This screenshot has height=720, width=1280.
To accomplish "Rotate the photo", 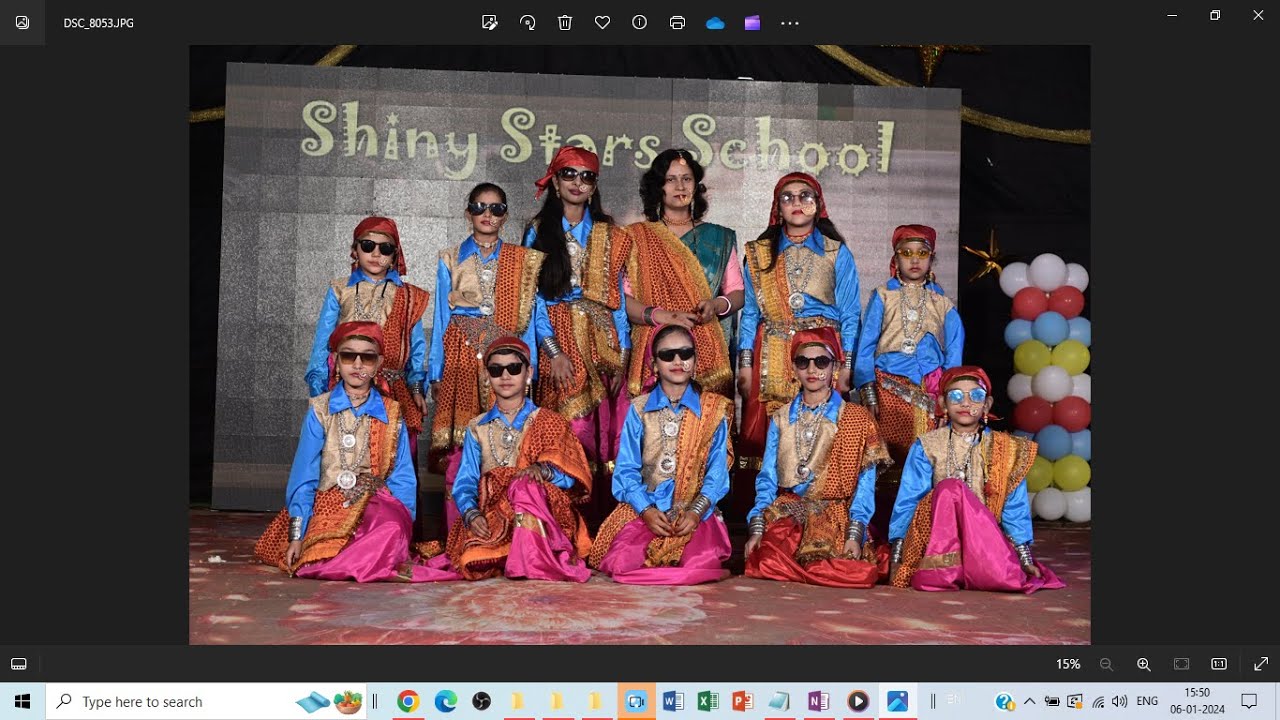I will 527,22.
